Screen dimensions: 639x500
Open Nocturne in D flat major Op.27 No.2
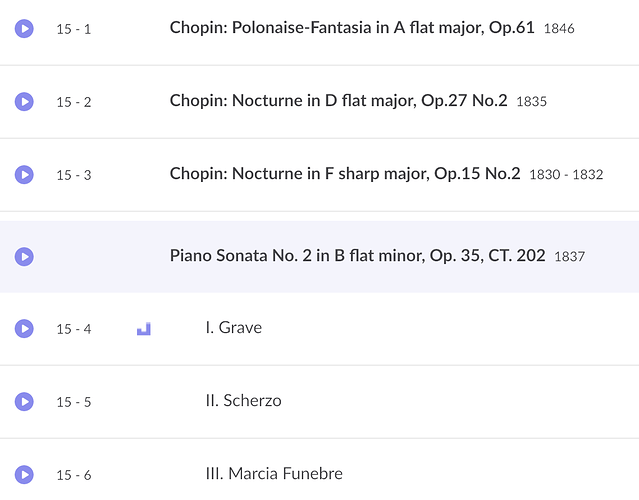tap(339, 101)
